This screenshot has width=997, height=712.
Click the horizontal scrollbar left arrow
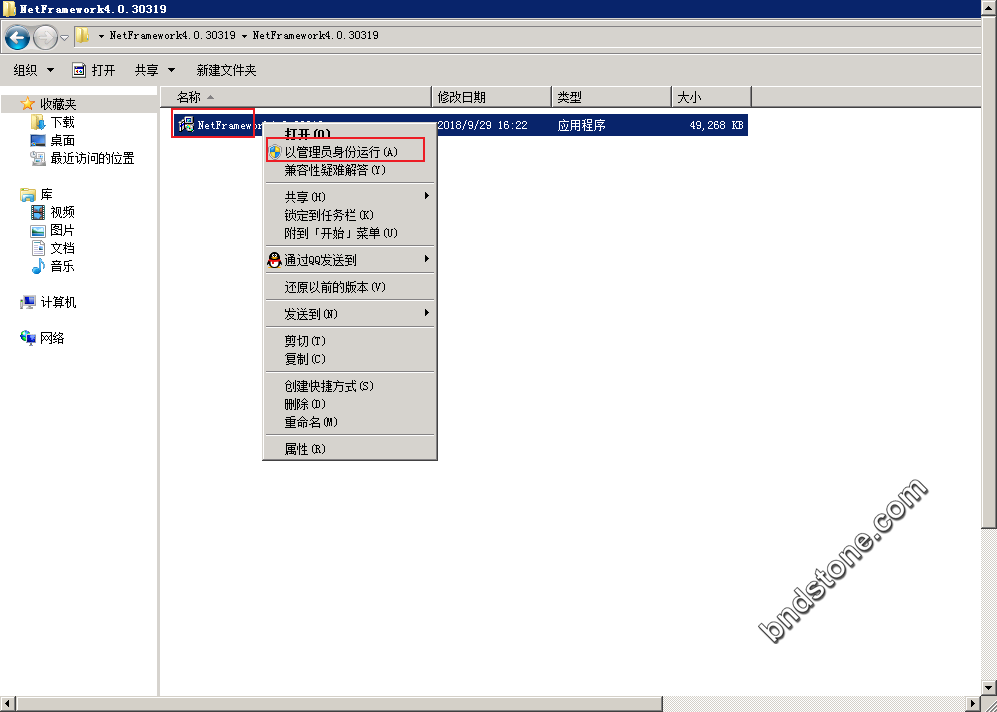point(8,704)
